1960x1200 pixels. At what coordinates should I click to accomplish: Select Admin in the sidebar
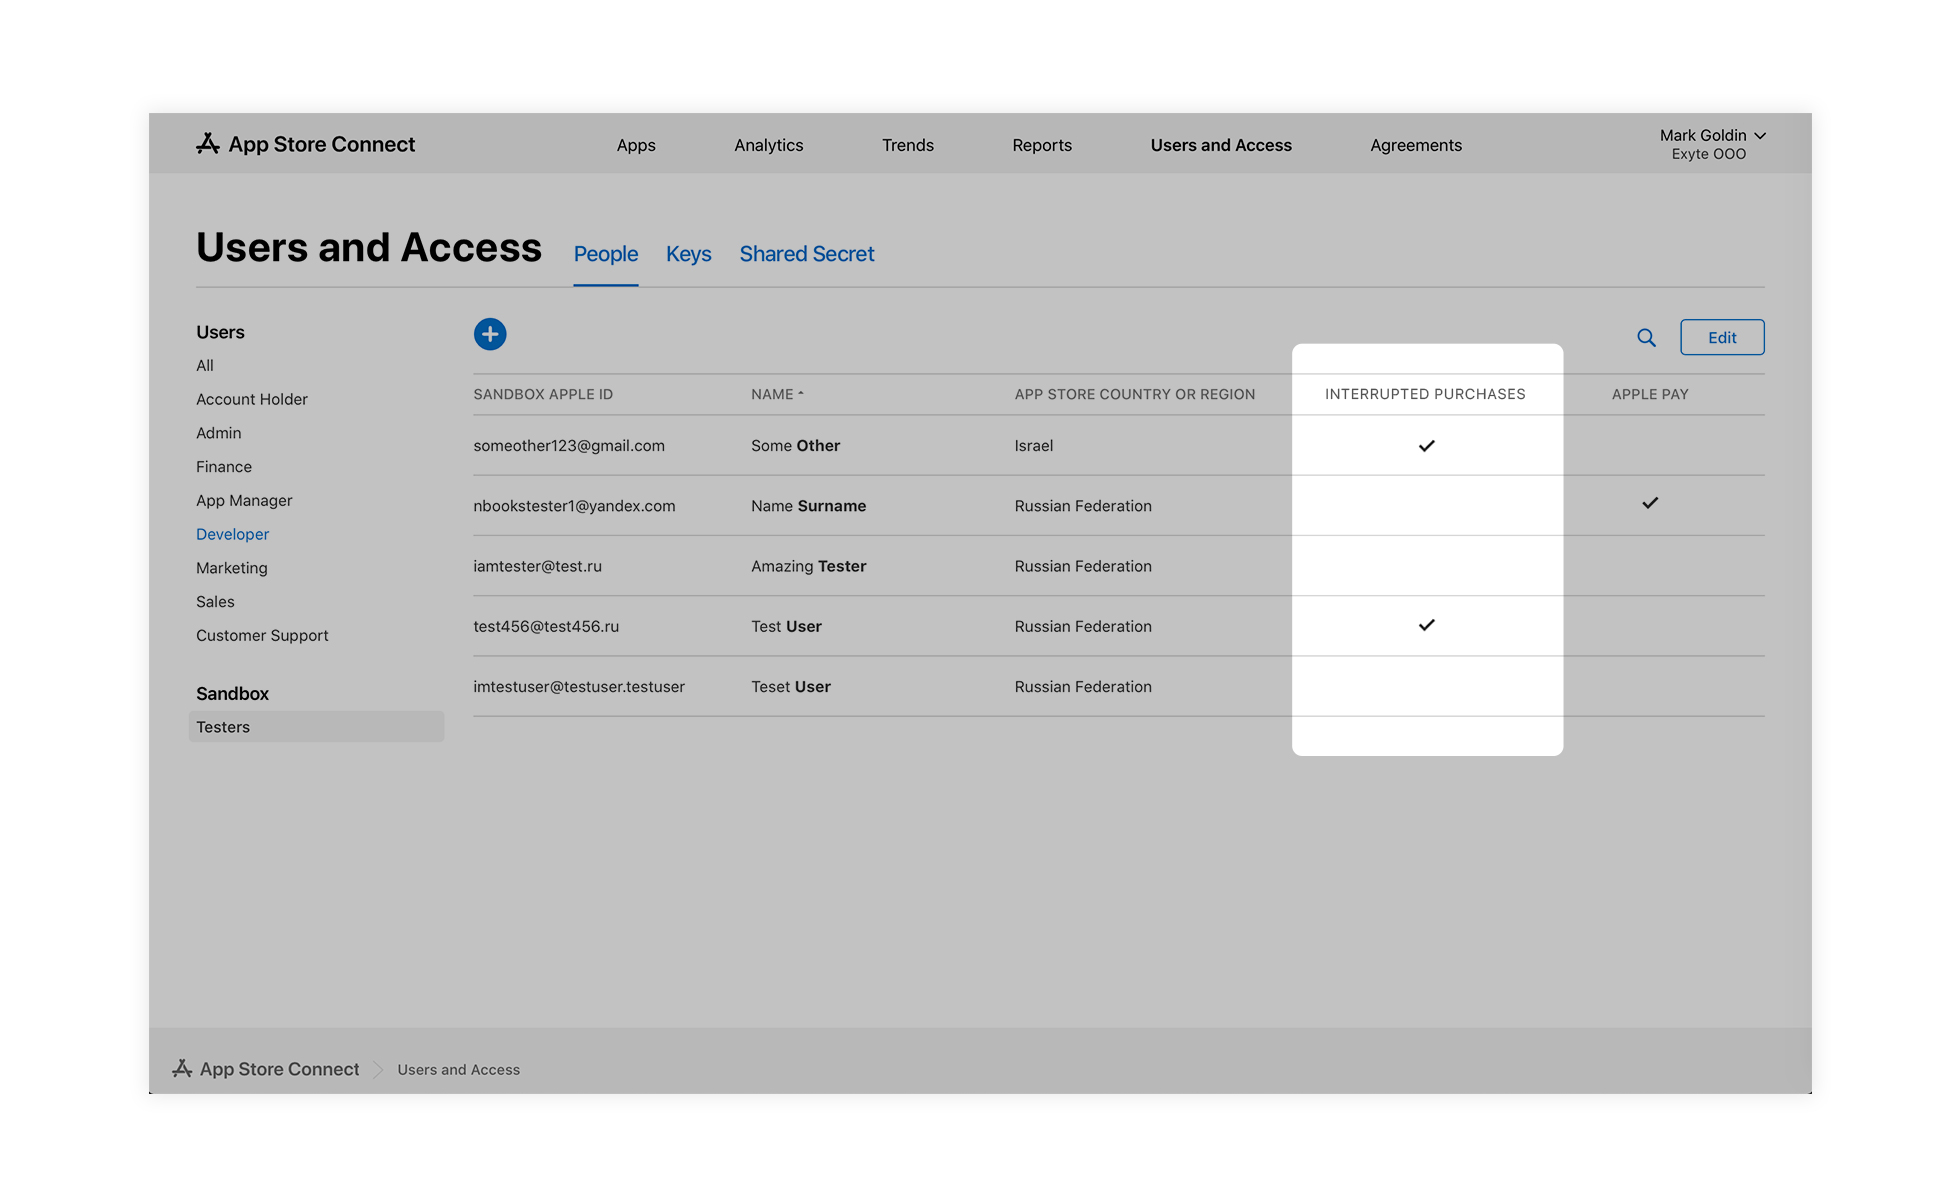pyautogui.click(x=219, y=433)
